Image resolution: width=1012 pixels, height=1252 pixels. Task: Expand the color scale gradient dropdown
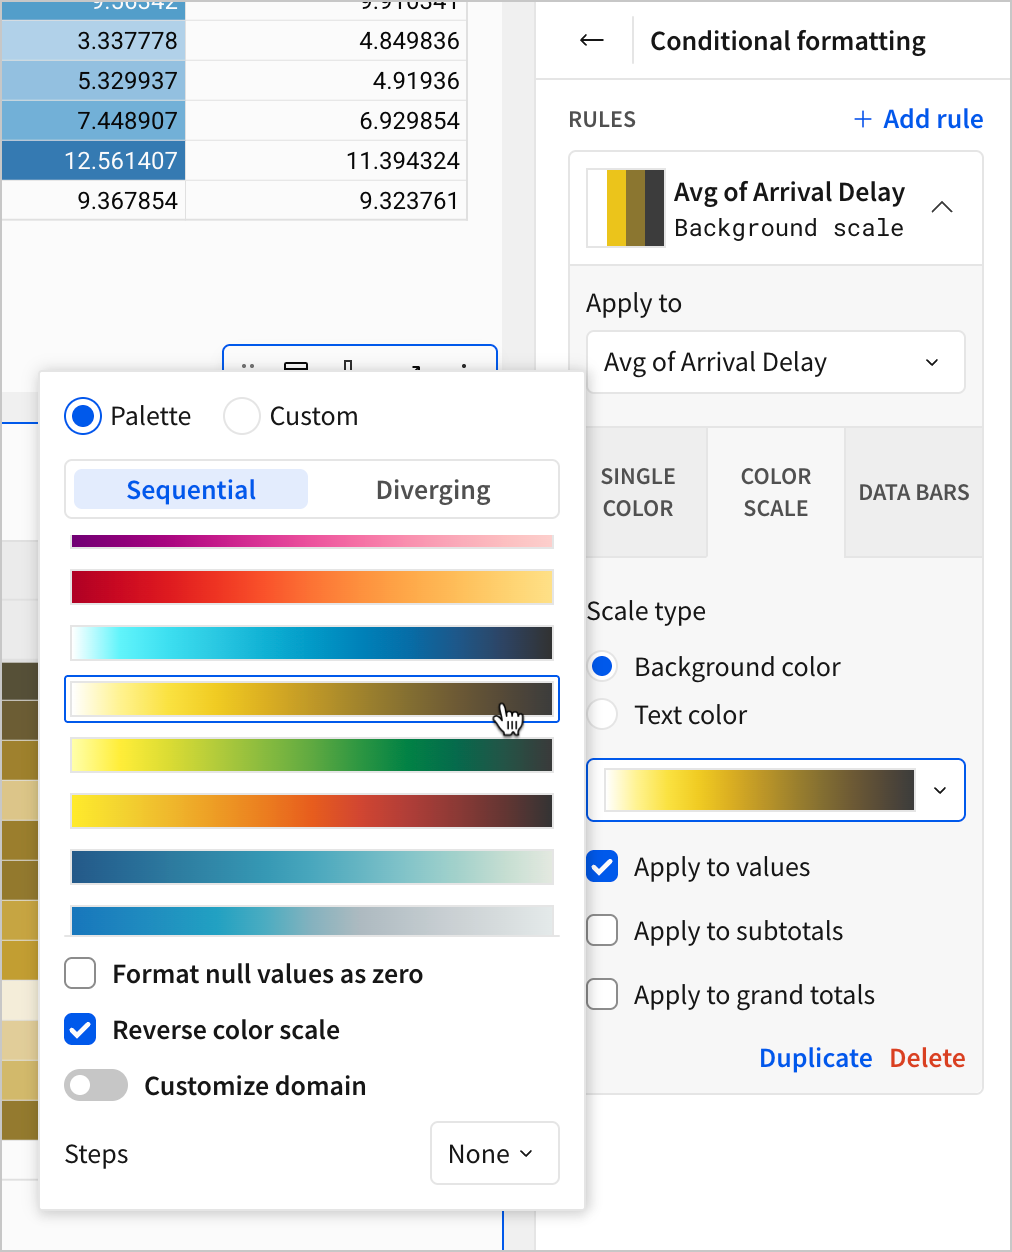[x=939, y=790]
